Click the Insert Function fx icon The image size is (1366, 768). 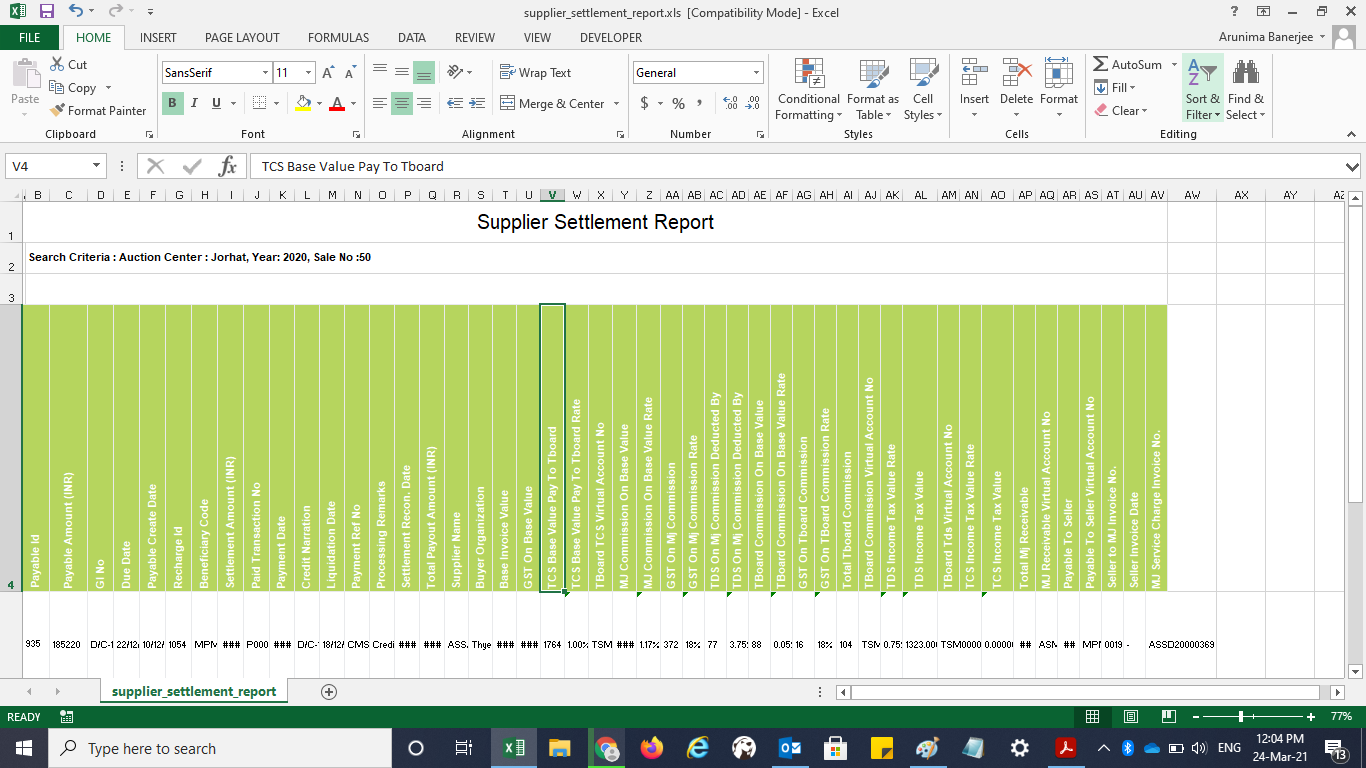228,166
